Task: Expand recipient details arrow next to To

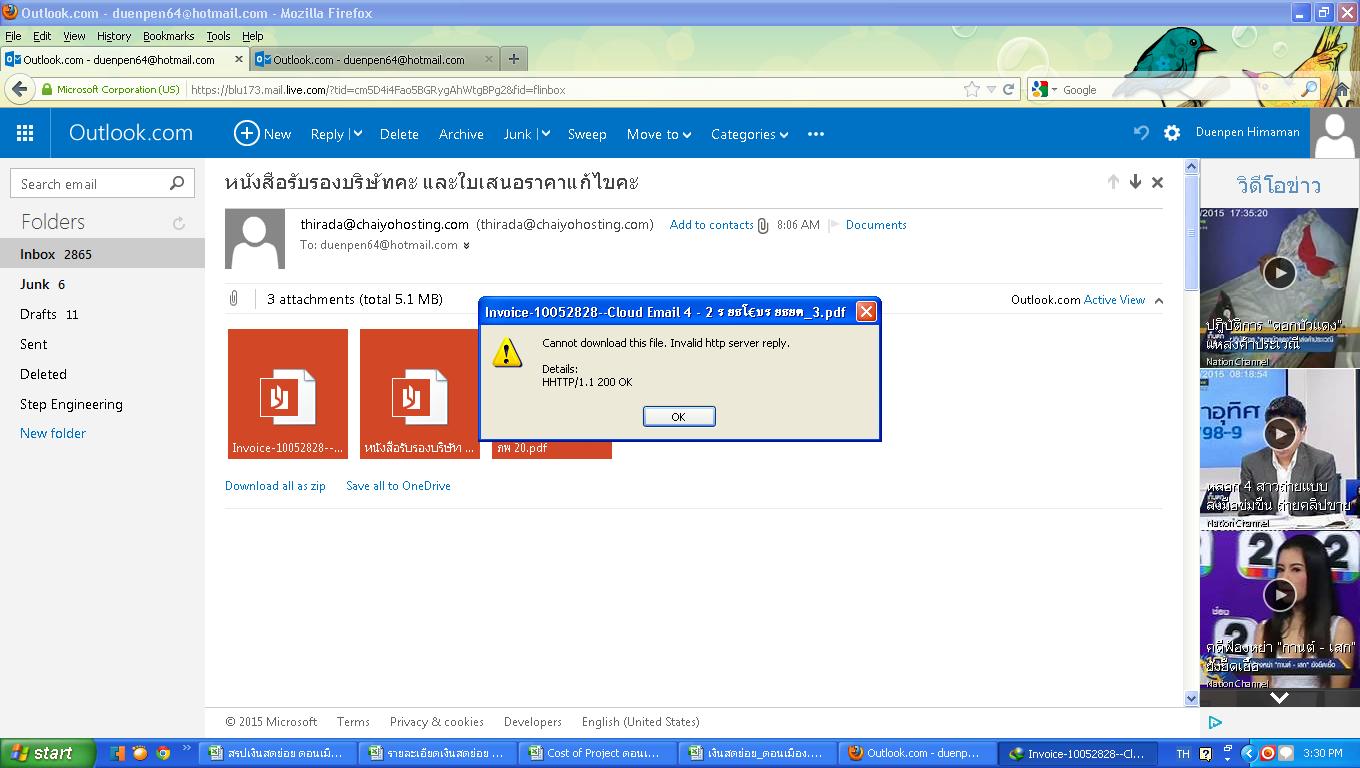Action: click(x=466, y=245)
